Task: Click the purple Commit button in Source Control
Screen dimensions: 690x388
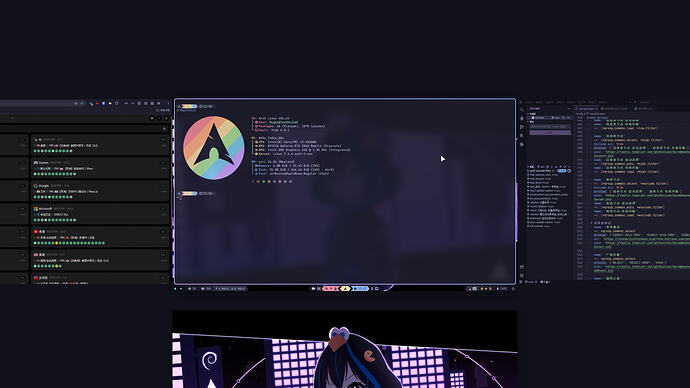Action: point(550,132)
